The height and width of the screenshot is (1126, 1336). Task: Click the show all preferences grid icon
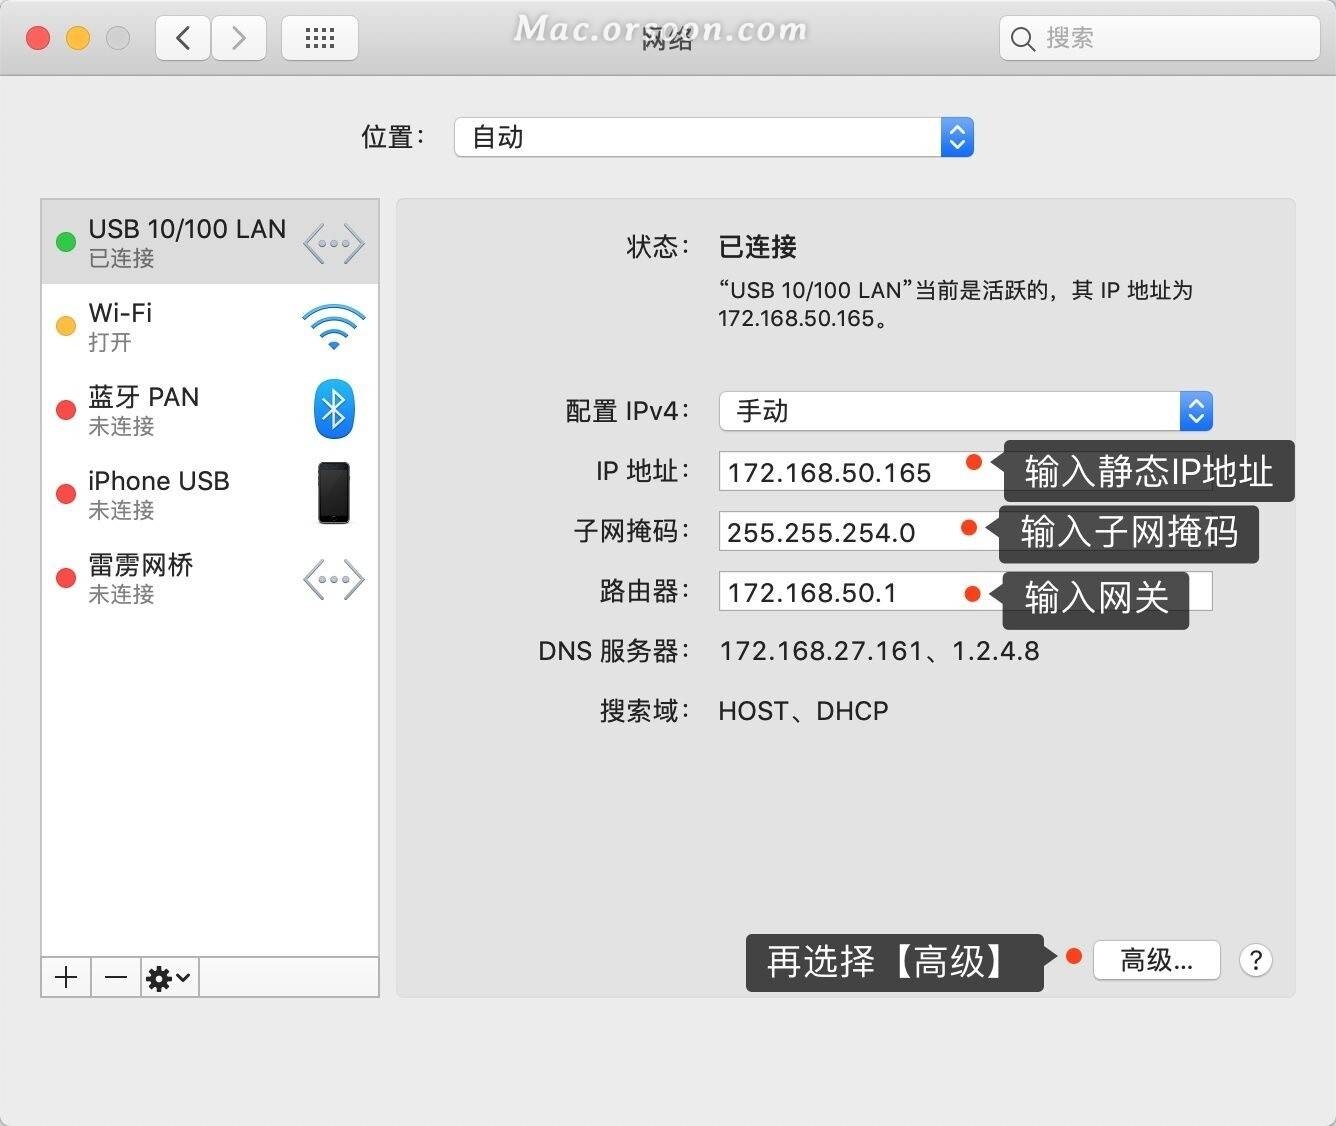click(319, 37)
